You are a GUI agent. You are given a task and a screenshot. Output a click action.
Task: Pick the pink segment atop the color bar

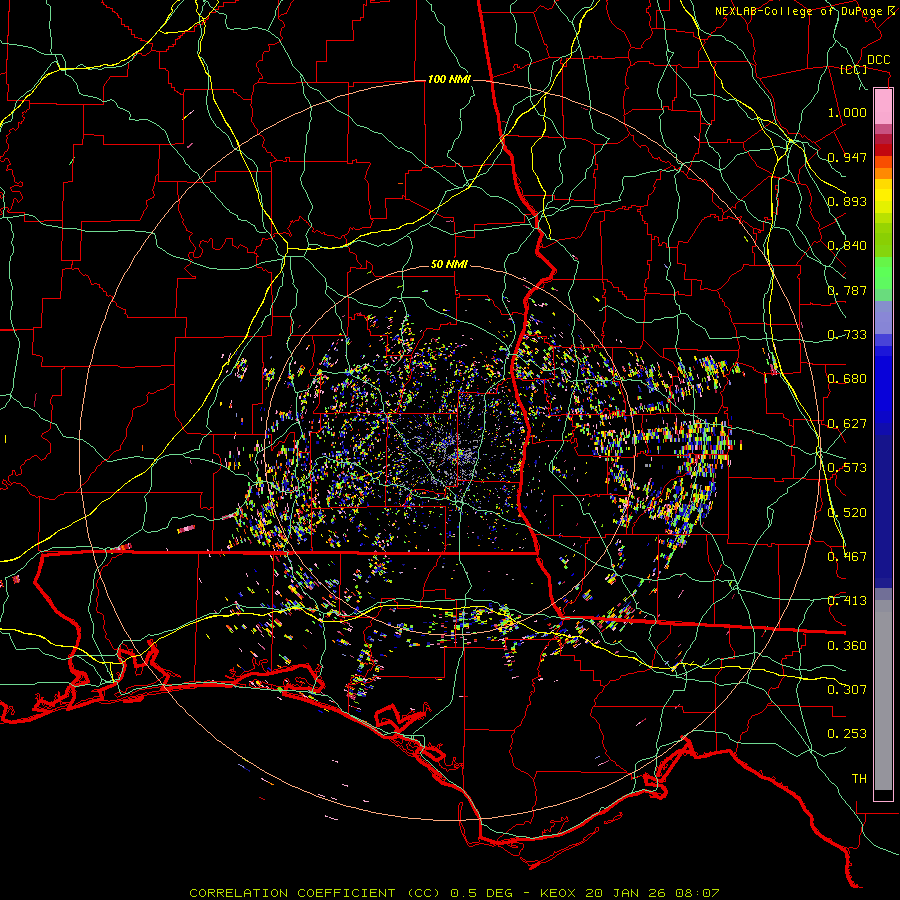tap(883, 107)
